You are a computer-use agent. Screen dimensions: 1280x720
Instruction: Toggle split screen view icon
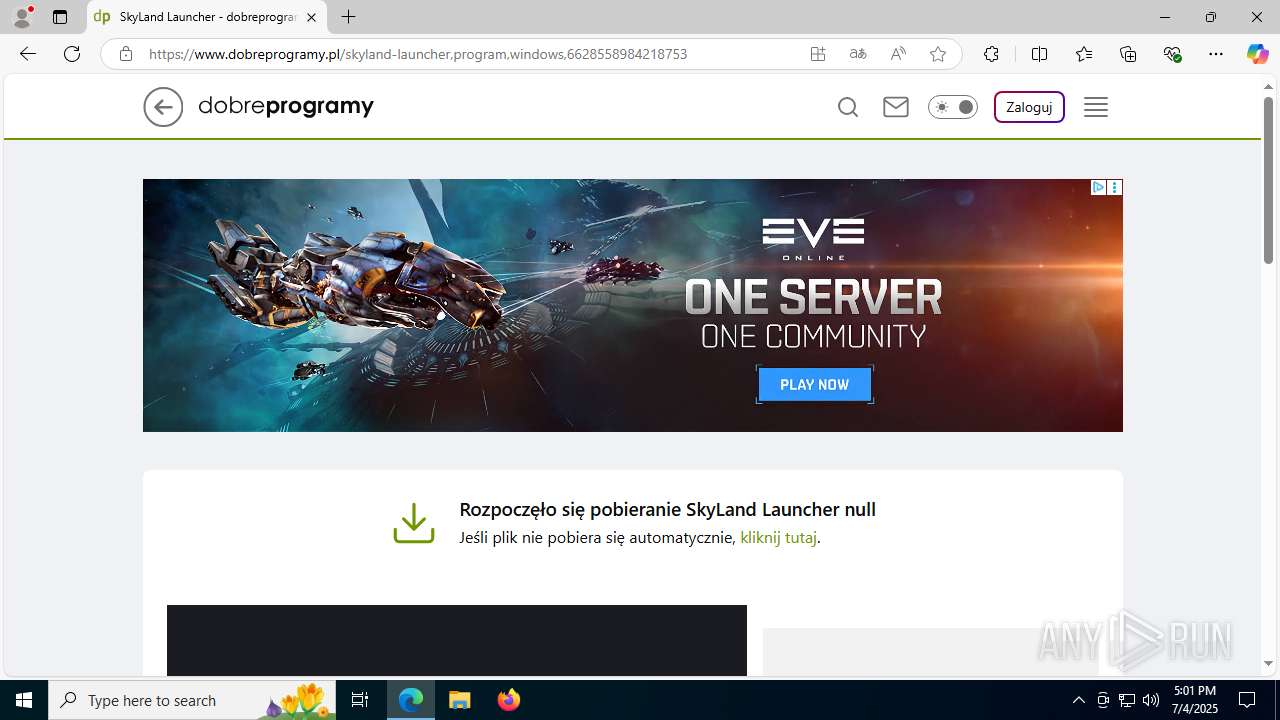pos(1040,54)
